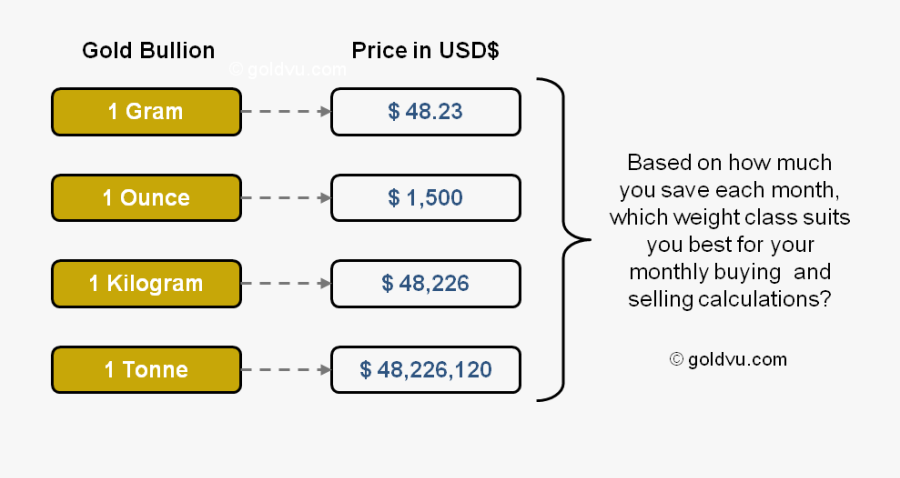Click the faint goldvu.com watermark at top

coord(288,70)
